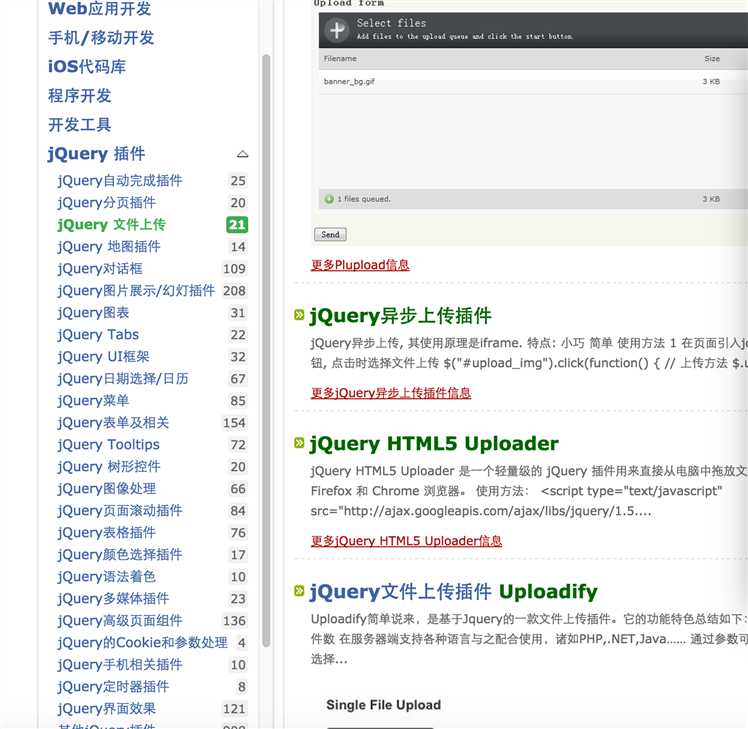Click the Select files label
748x729 pixels.
391,23
